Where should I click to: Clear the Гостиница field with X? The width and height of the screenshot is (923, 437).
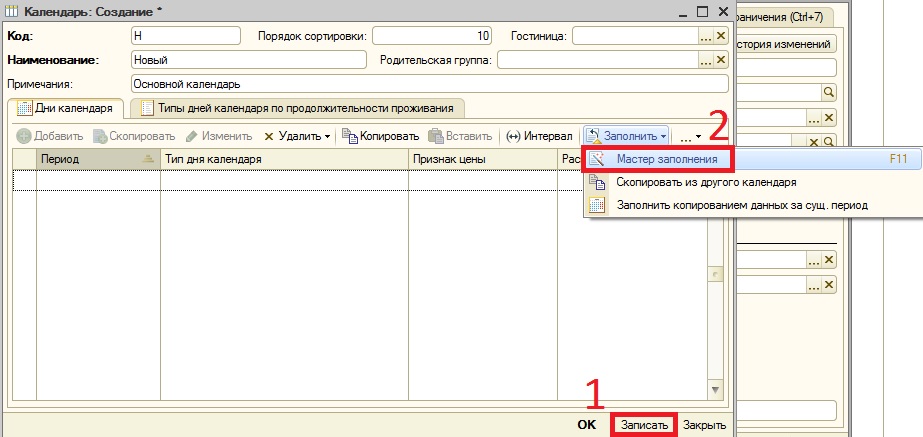(x=721, y=36)
